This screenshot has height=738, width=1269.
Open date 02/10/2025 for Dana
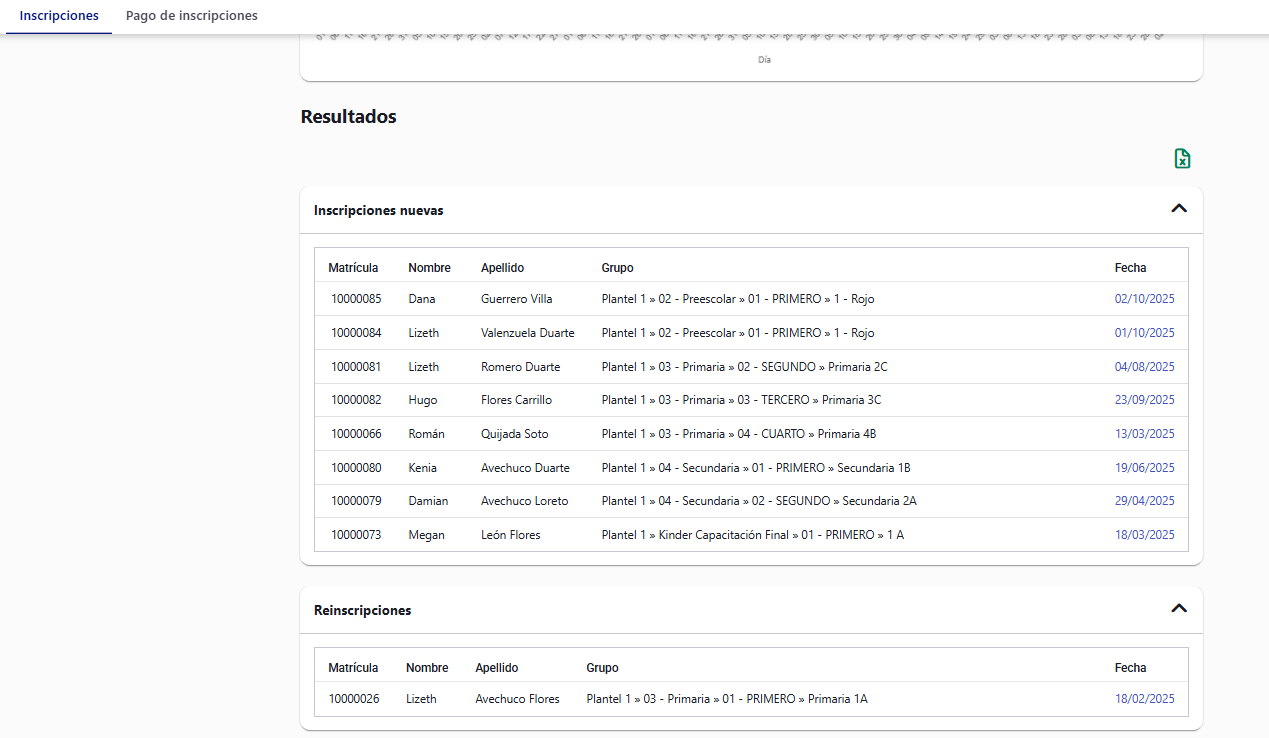click(x=1144, y=299)
